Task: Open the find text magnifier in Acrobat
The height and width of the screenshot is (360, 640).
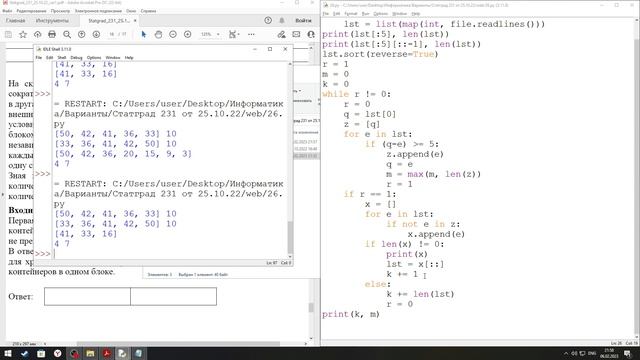Action: (x=67, y=34)
